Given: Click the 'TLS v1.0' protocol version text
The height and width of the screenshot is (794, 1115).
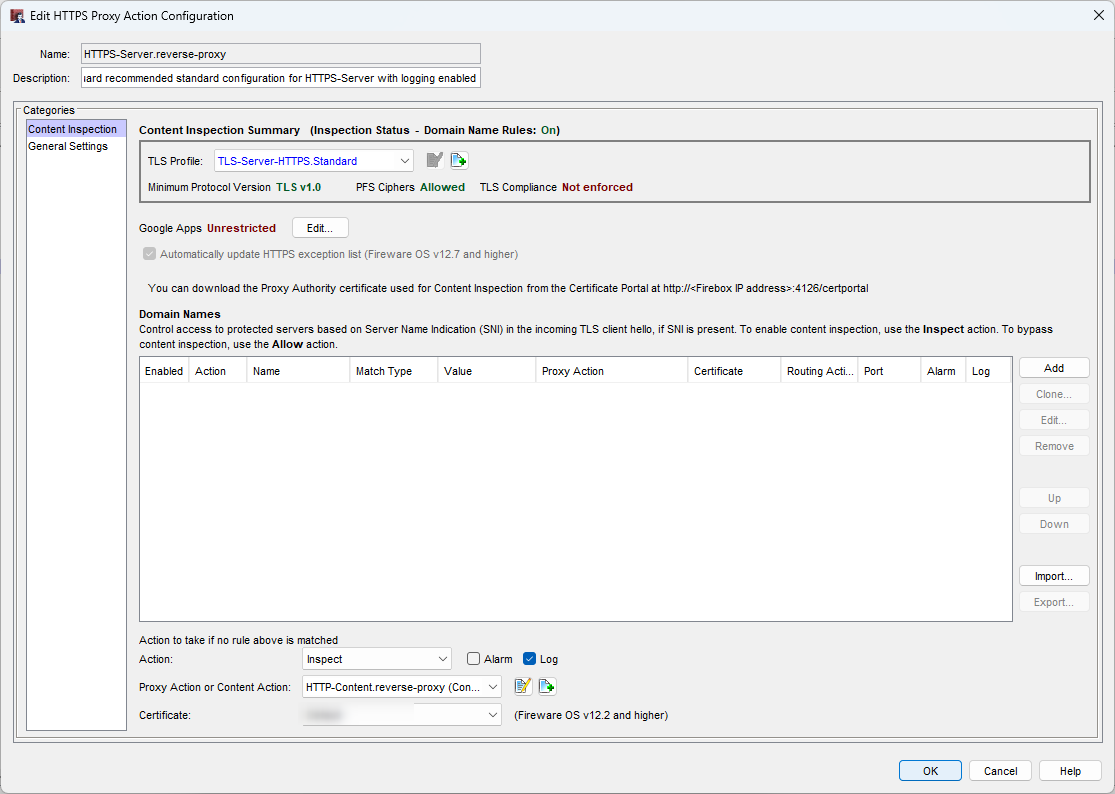Looking at the screenshot, I should pos(299,187).
